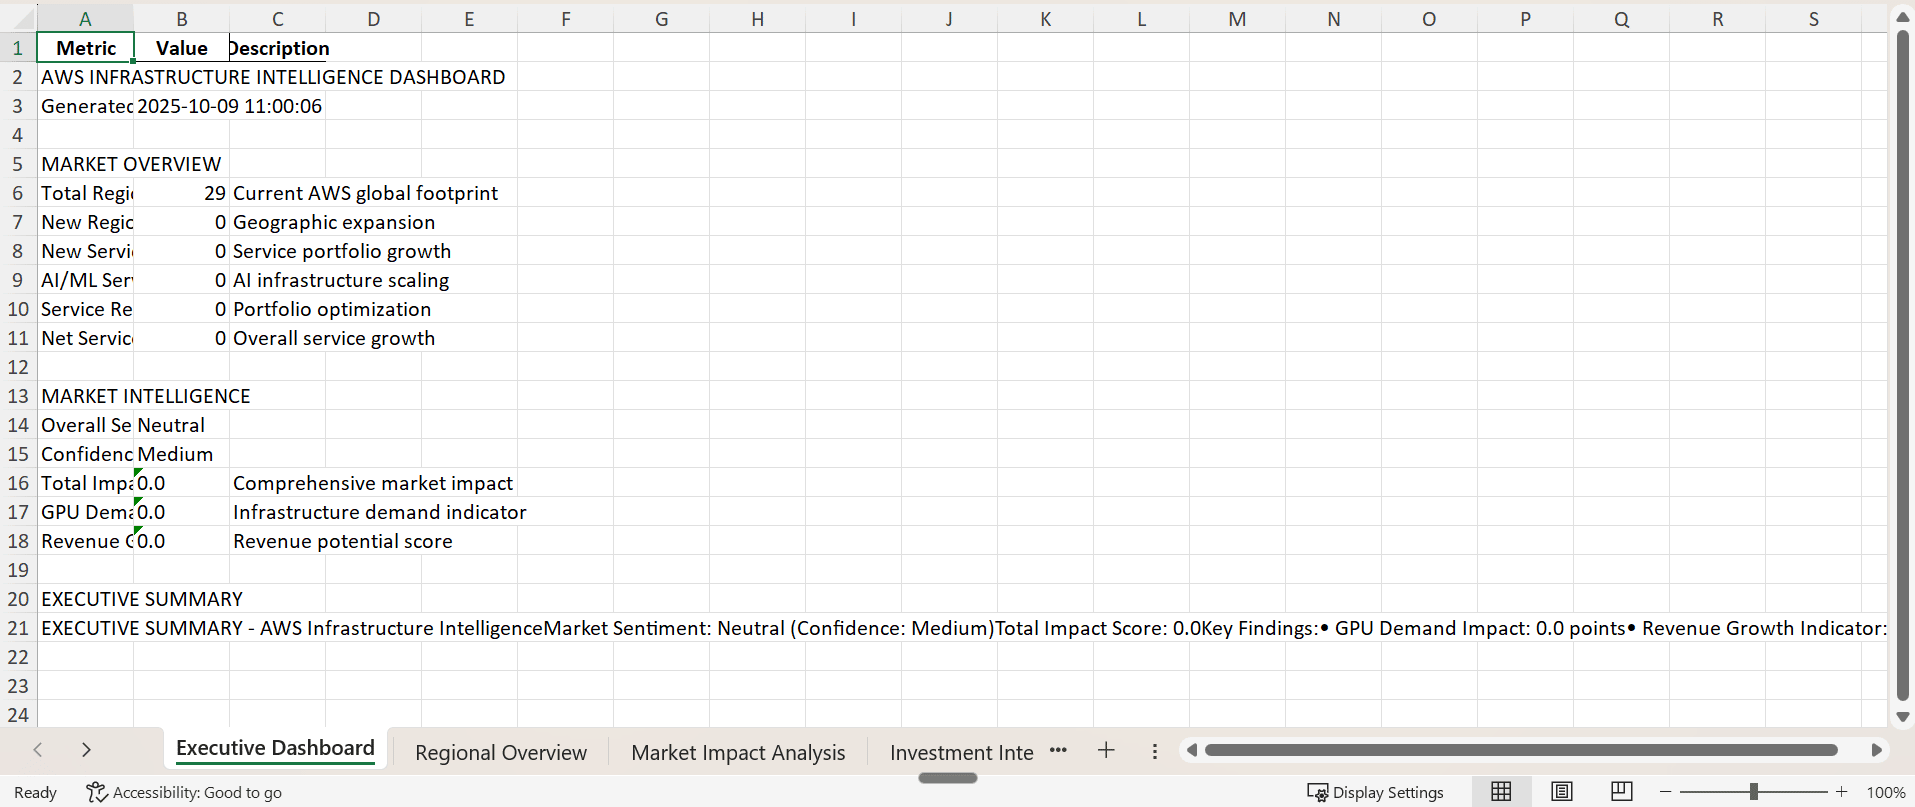Check accessibility status: Good to go
Image resolution: width=1915 pixels, height=807 pixels.
pos(184,792)
